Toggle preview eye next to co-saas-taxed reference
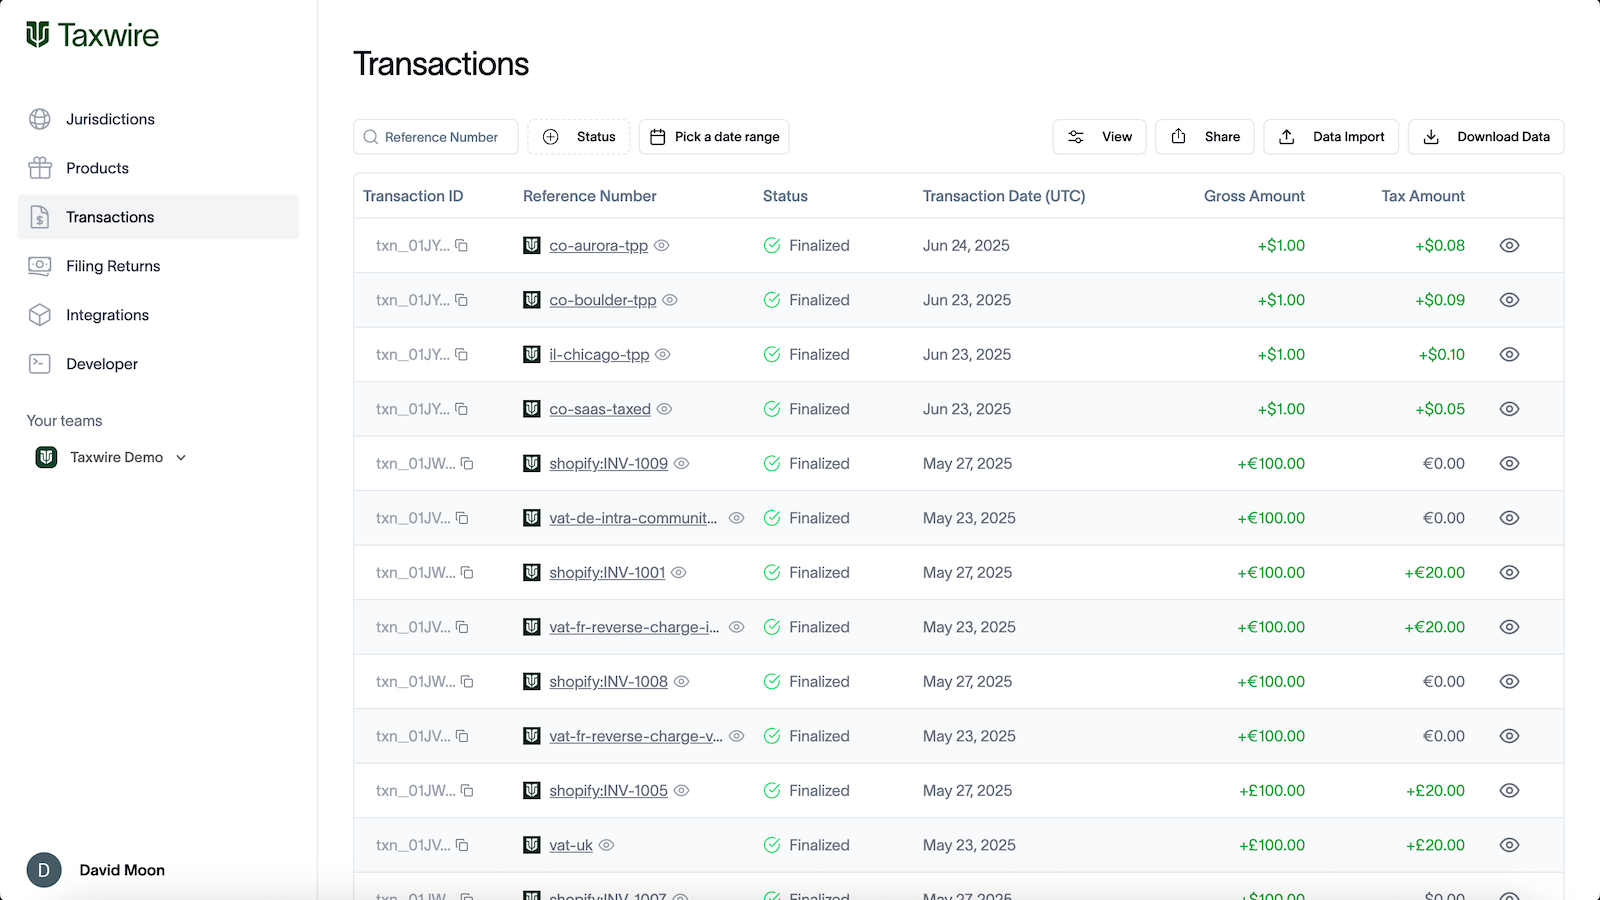Viewport: 1600px width, 900px height. click(664, 409)
